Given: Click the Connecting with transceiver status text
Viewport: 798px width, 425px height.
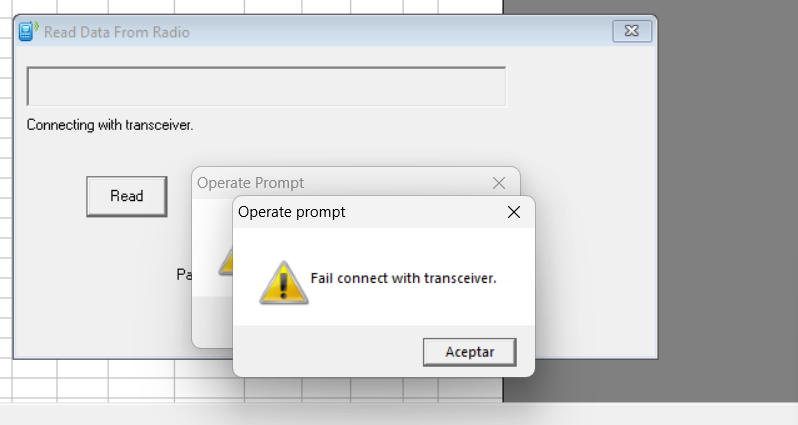Looking at the screenshot, I should pos(110,125).
